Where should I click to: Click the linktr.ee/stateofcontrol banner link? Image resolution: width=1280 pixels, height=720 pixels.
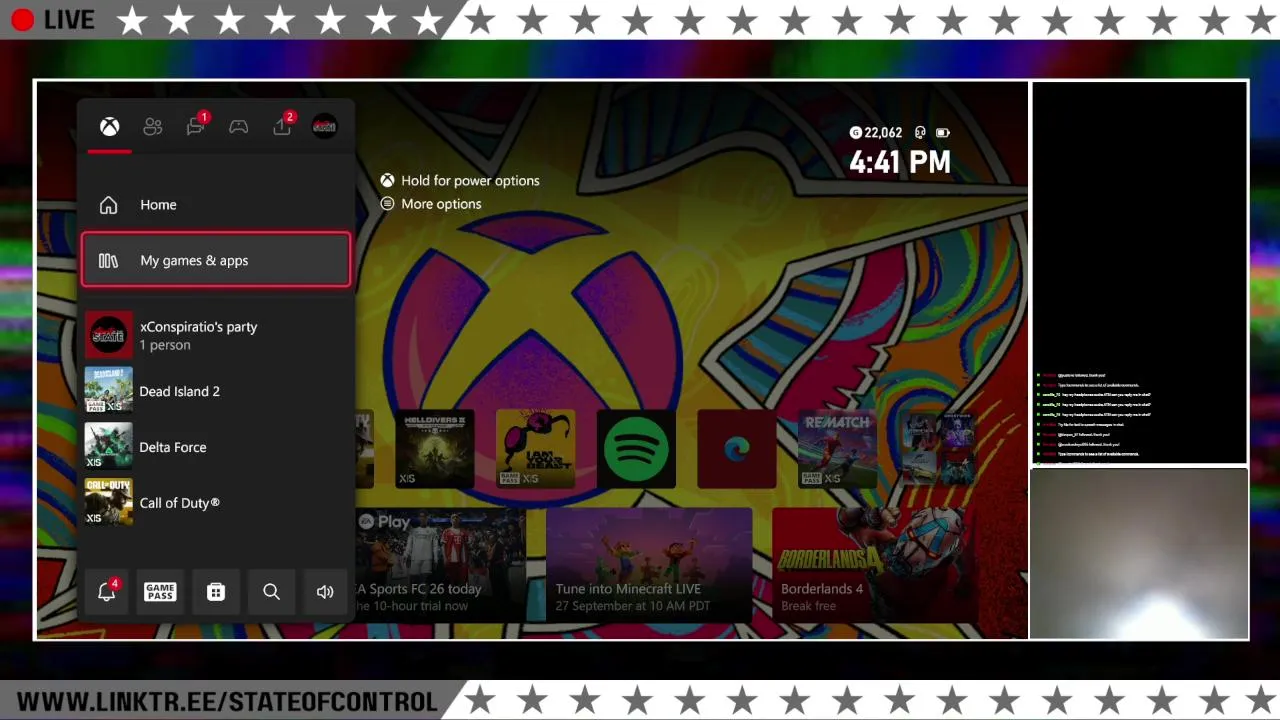click(227, 702)
